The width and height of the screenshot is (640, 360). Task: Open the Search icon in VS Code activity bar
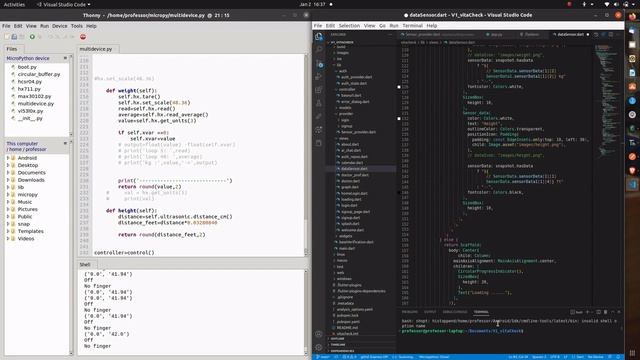click(319, 50)
